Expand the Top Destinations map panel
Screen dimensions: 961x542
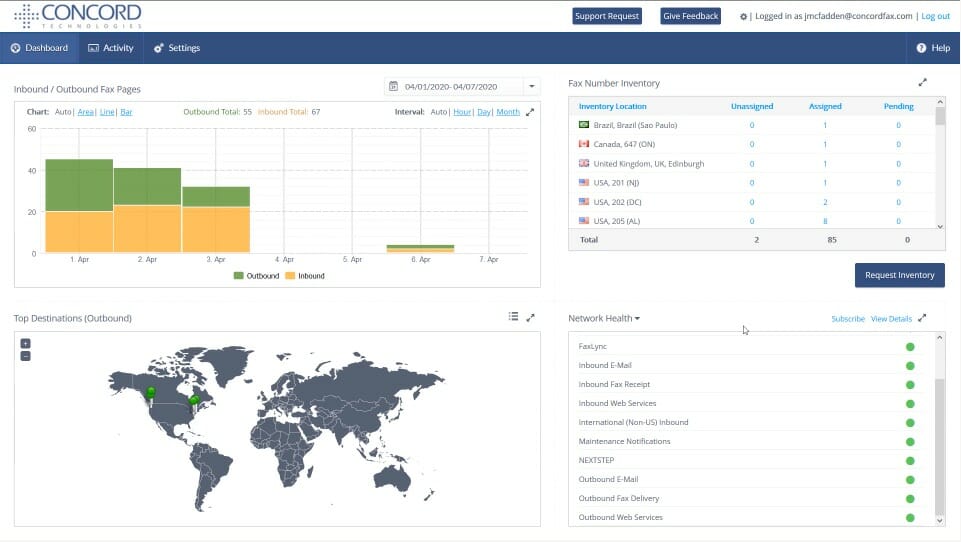click(530, 317)
